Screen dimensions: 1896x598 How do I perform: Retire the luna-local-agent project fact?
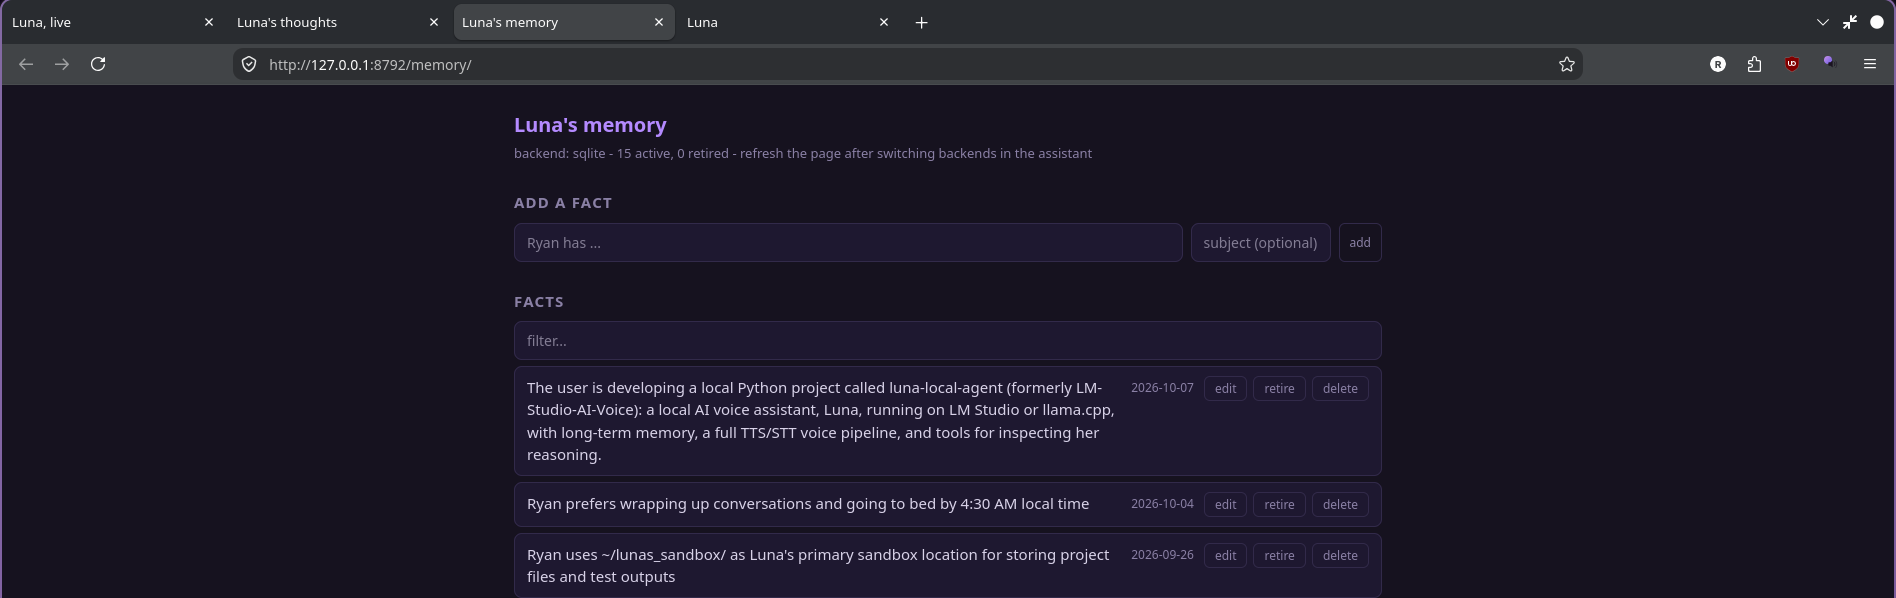(x=1279, y=389)
